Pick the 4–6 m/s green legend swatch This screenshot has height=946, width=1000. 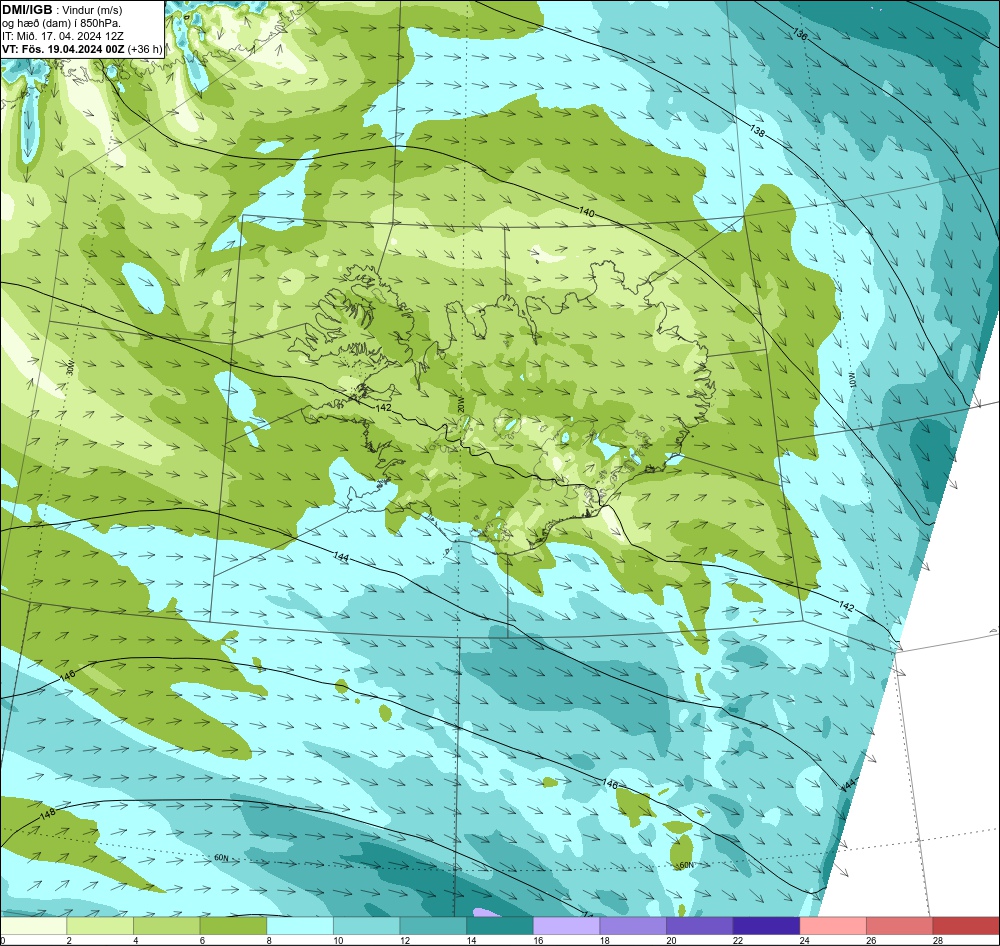[x=166, y=926]
